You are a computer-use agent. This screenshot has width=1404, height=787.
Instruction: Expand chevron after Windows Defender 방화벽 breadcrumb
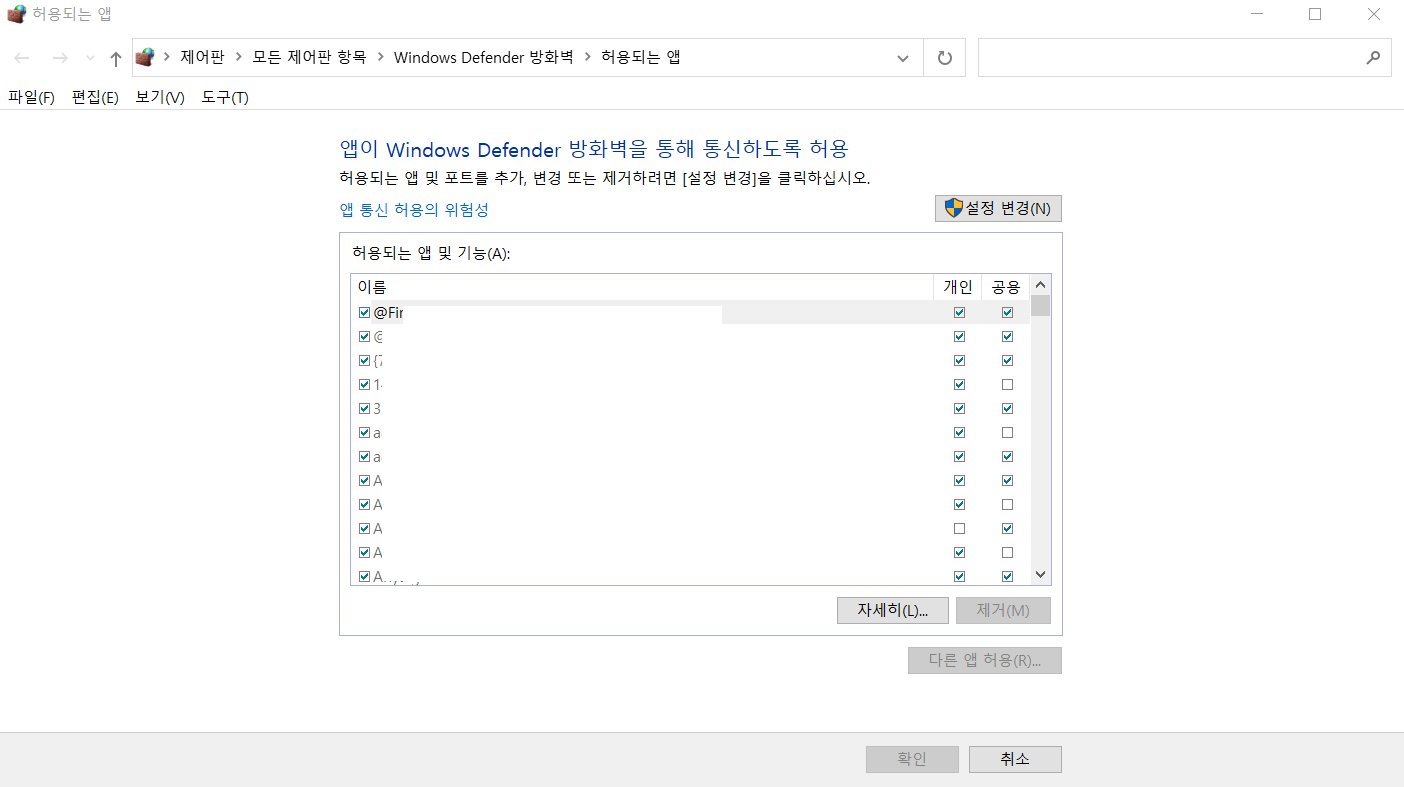[587, 58]
